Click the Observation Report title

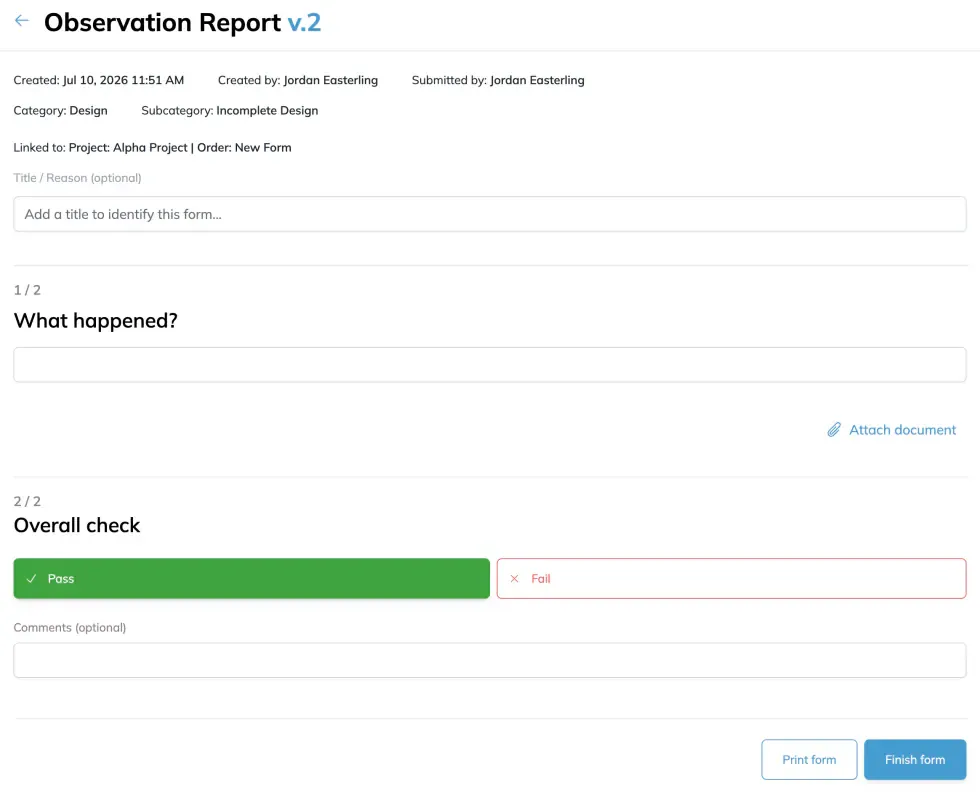click(x=162, y=22)
